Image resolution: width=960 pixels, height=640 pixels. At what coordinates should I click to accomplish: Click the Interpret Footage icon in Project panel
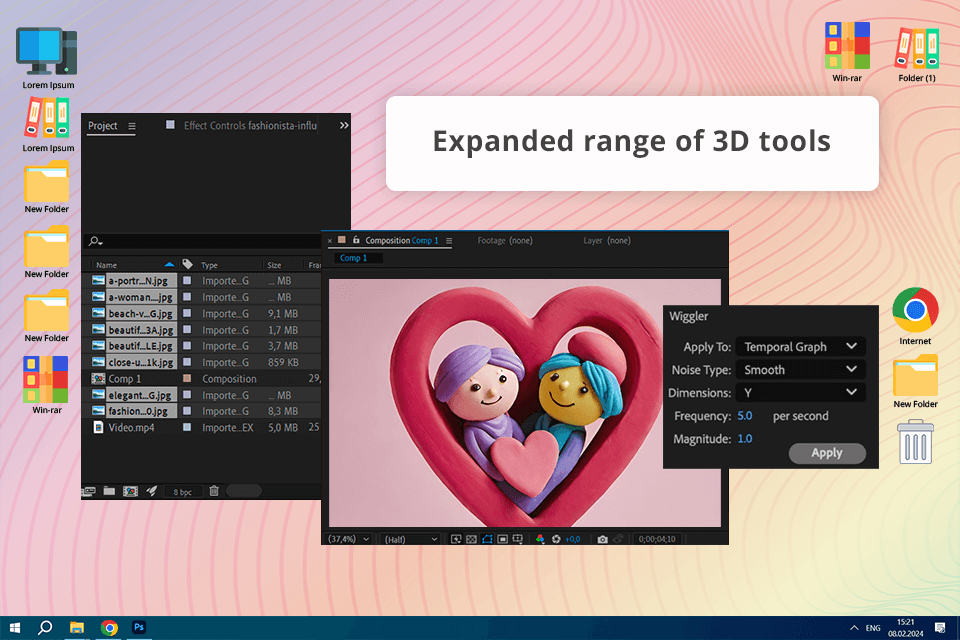[x=89, y=491]
